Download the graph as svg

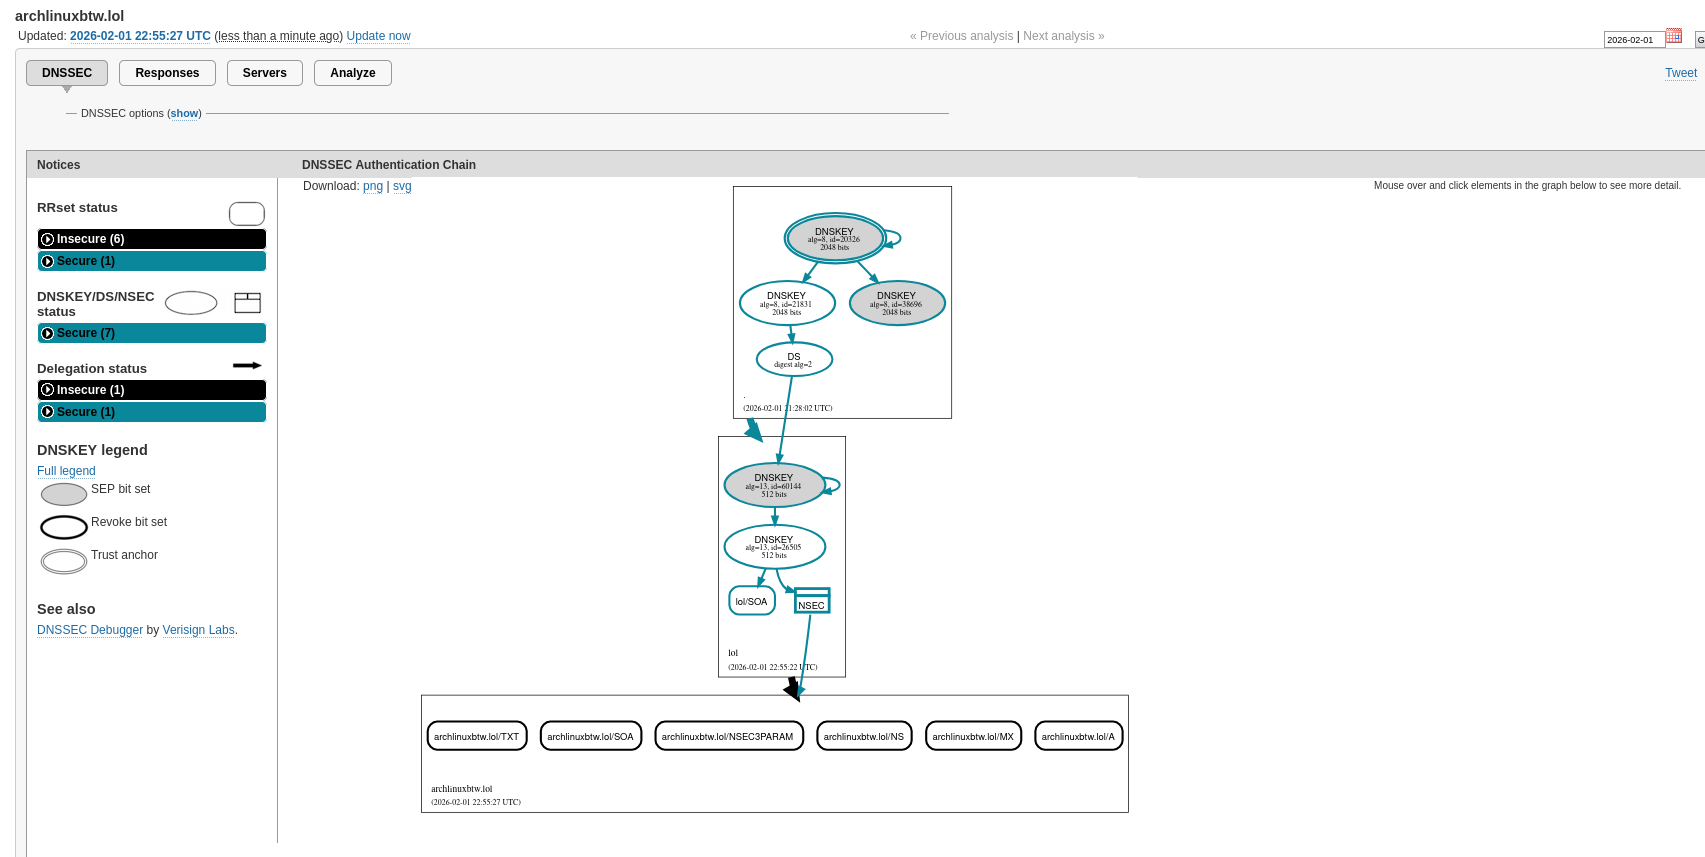(x=402, y=186)
